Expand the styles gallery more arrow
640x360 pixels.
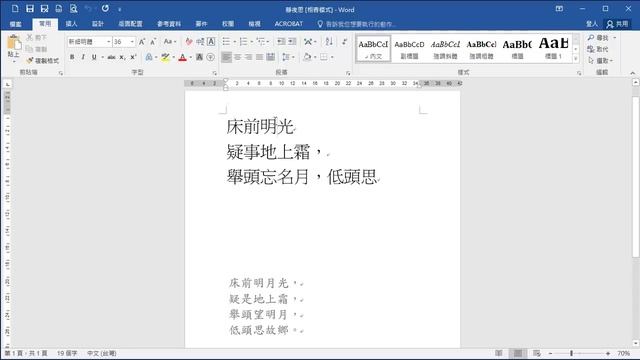click(576, 59)
